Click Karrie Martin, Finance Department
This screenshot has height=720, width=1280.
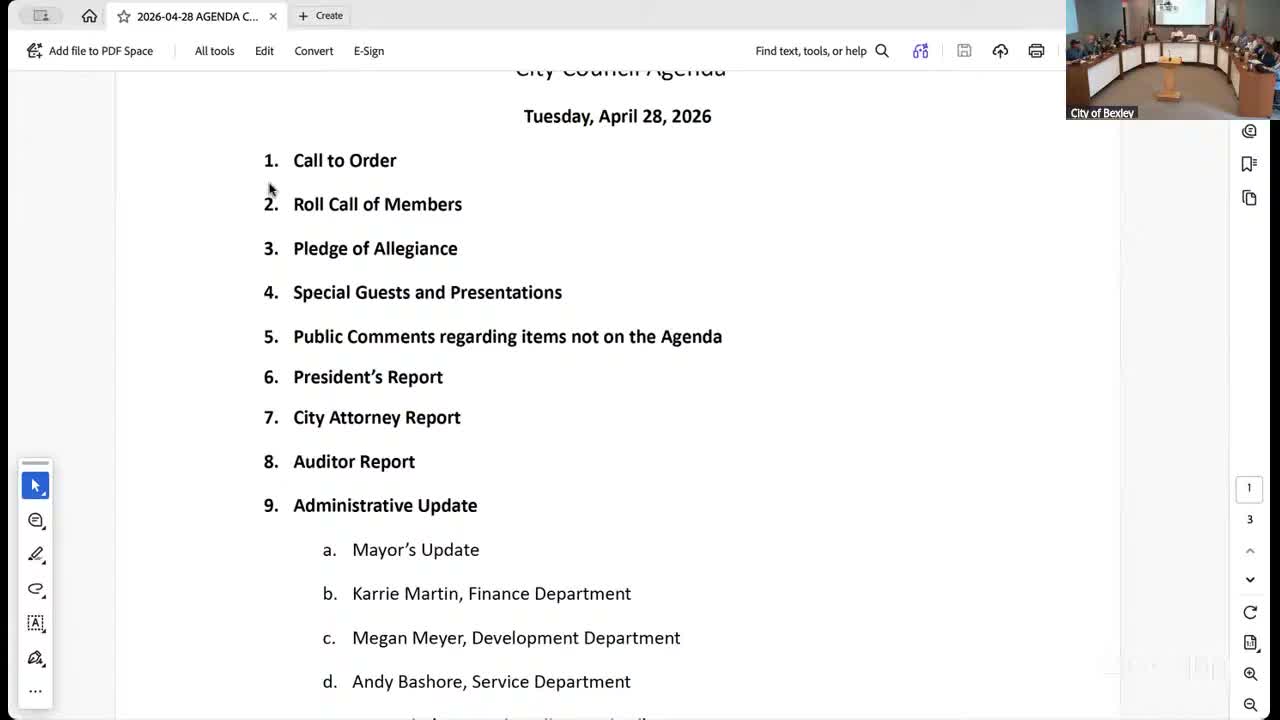(x=491, y=594)
